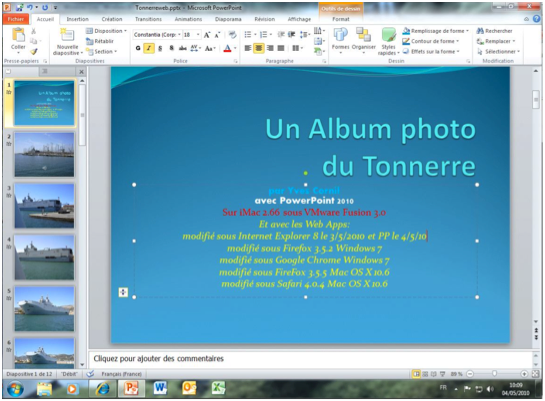Click Rechercher find button
Screen dimensions: 545x401
click(494, 31)
